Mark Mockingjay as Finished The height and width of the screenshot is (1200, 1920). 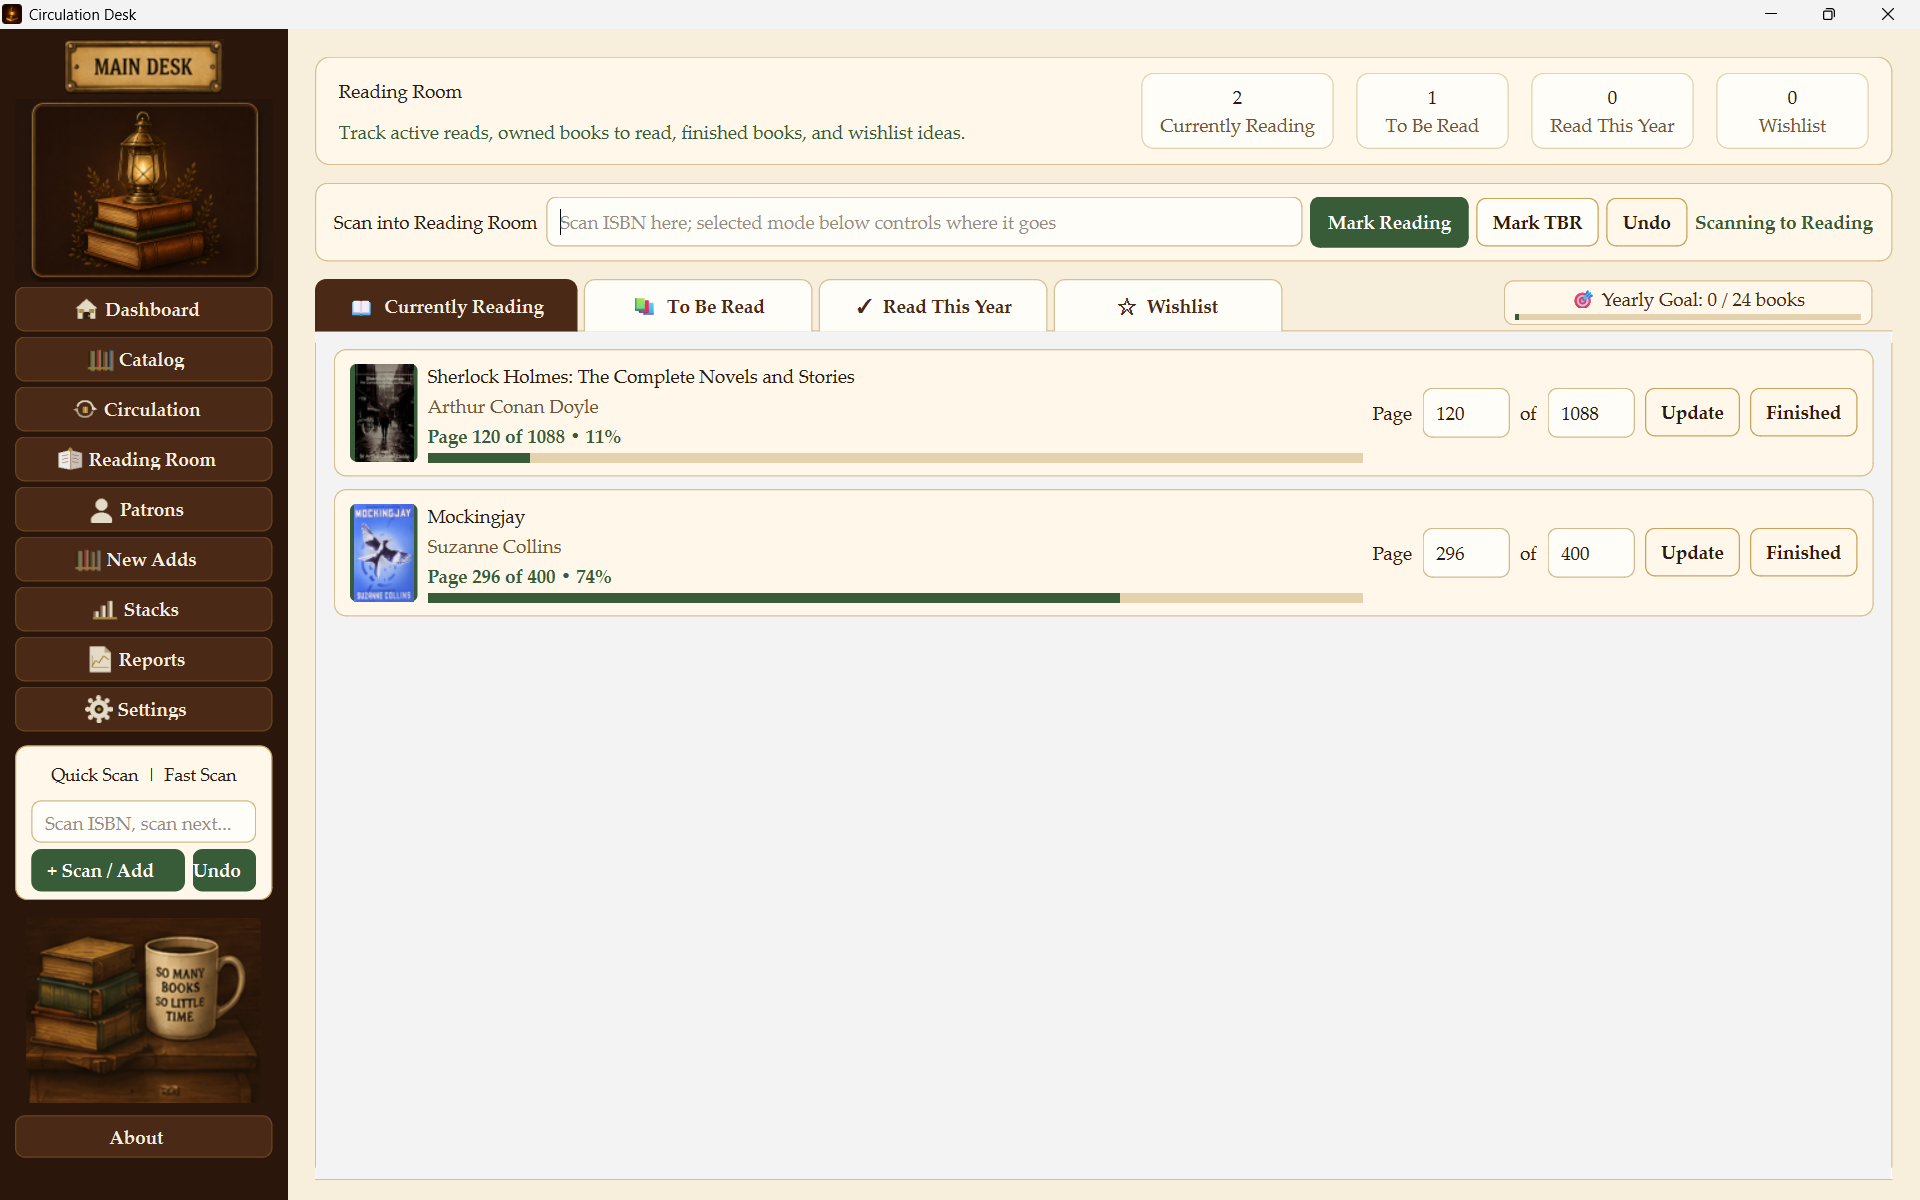tap(1802, 552)
